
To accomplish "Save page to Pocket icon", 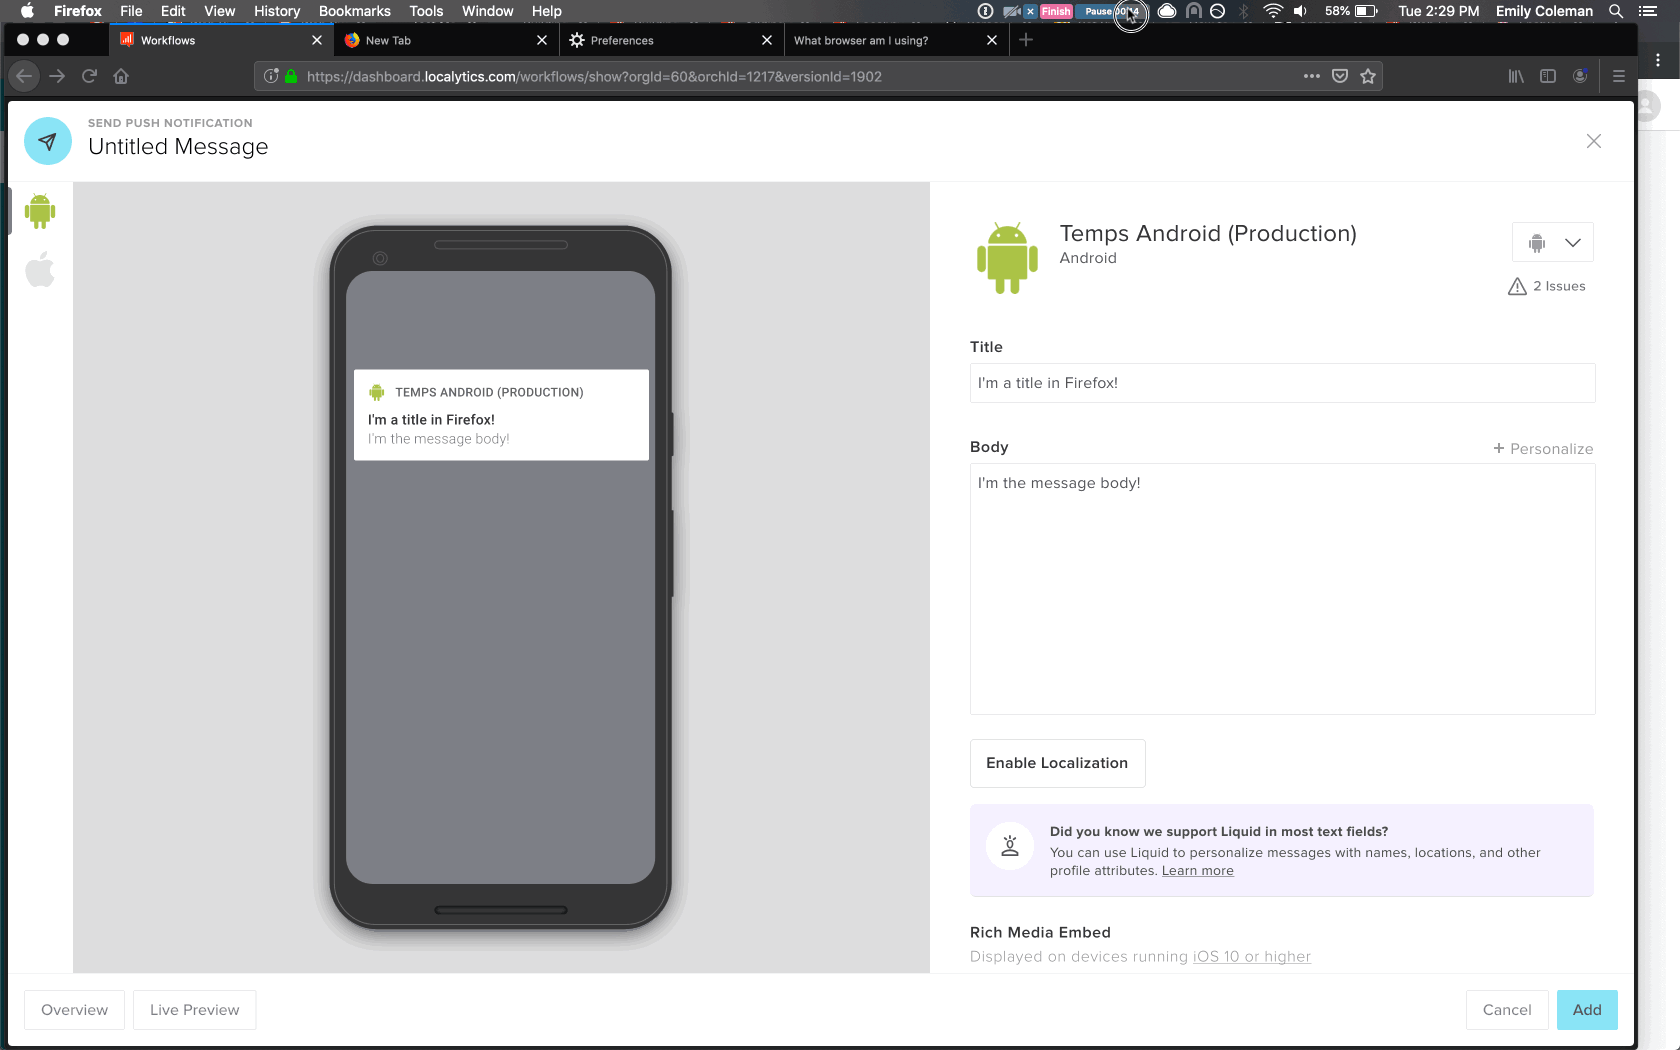I will (1340, 76).
